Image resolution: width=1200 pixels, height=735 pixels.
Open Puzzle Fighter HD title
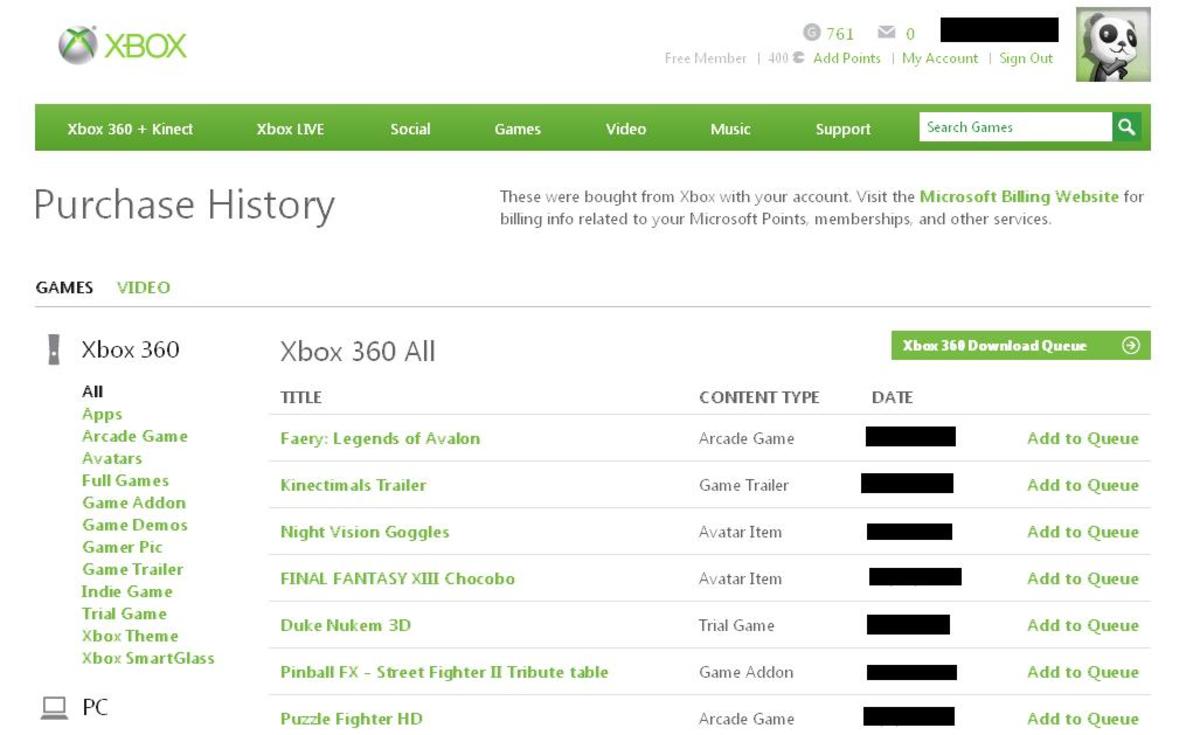tap(351, 718)
